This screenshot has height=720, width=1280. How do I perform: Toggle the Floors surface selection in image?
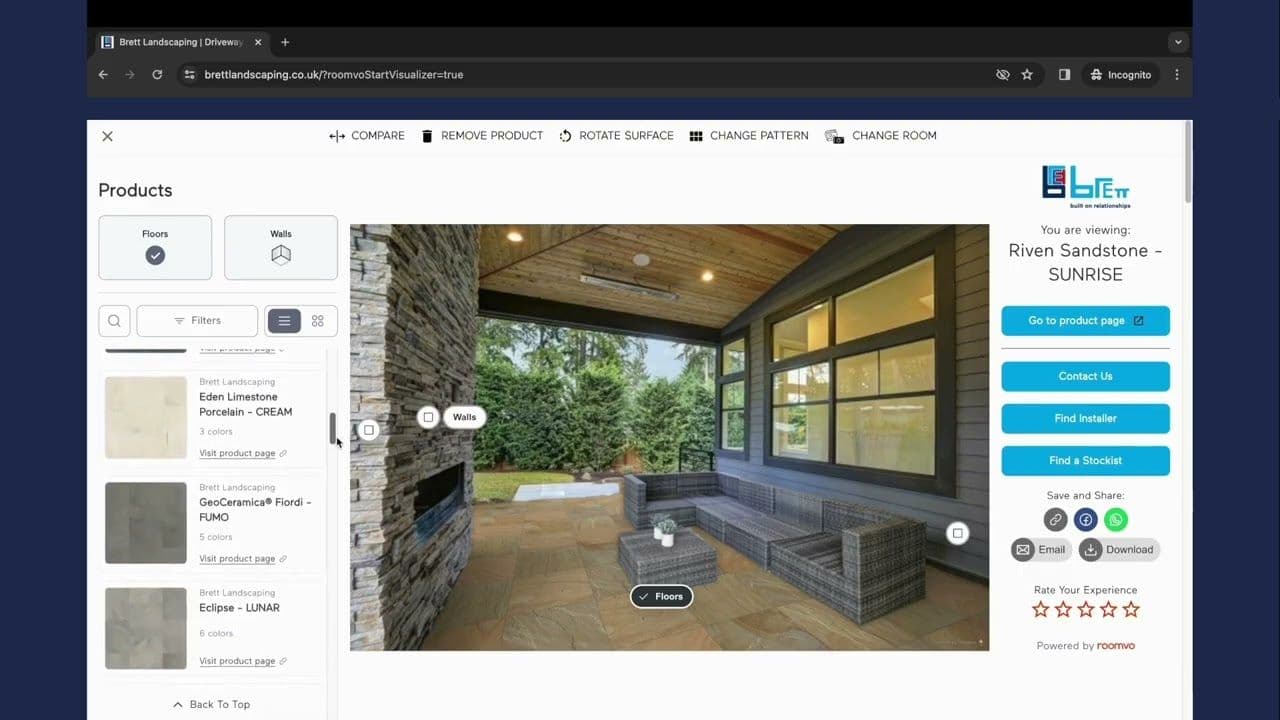(x=661, y=596)
